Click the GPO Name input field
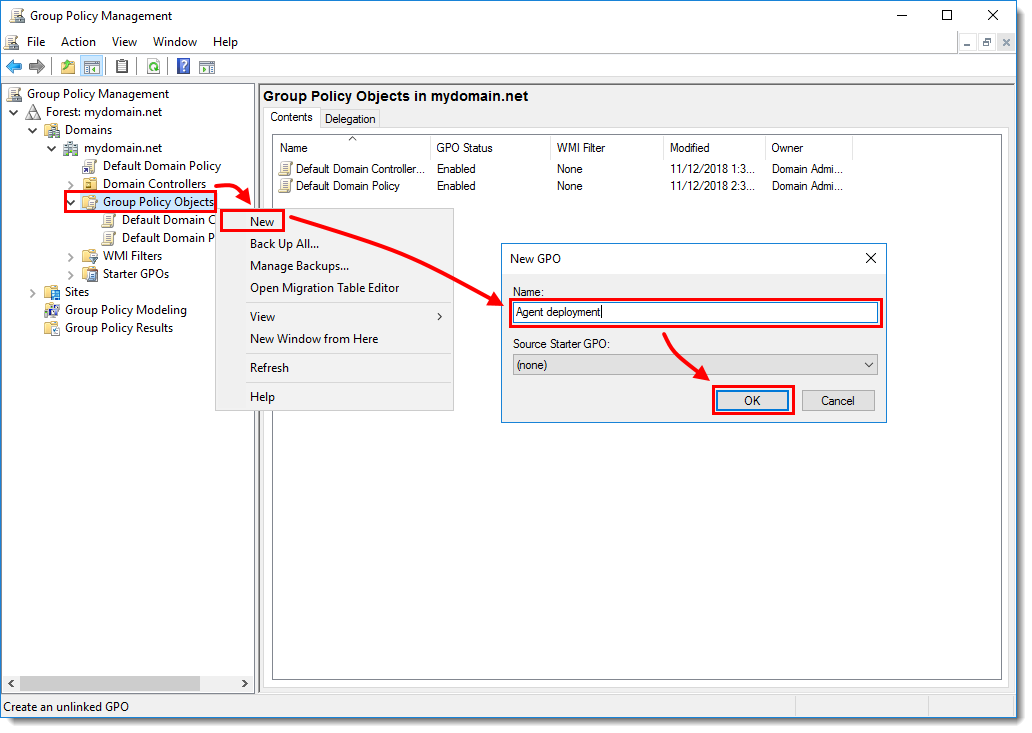The image size is (1032, 733). coord(695,312)
